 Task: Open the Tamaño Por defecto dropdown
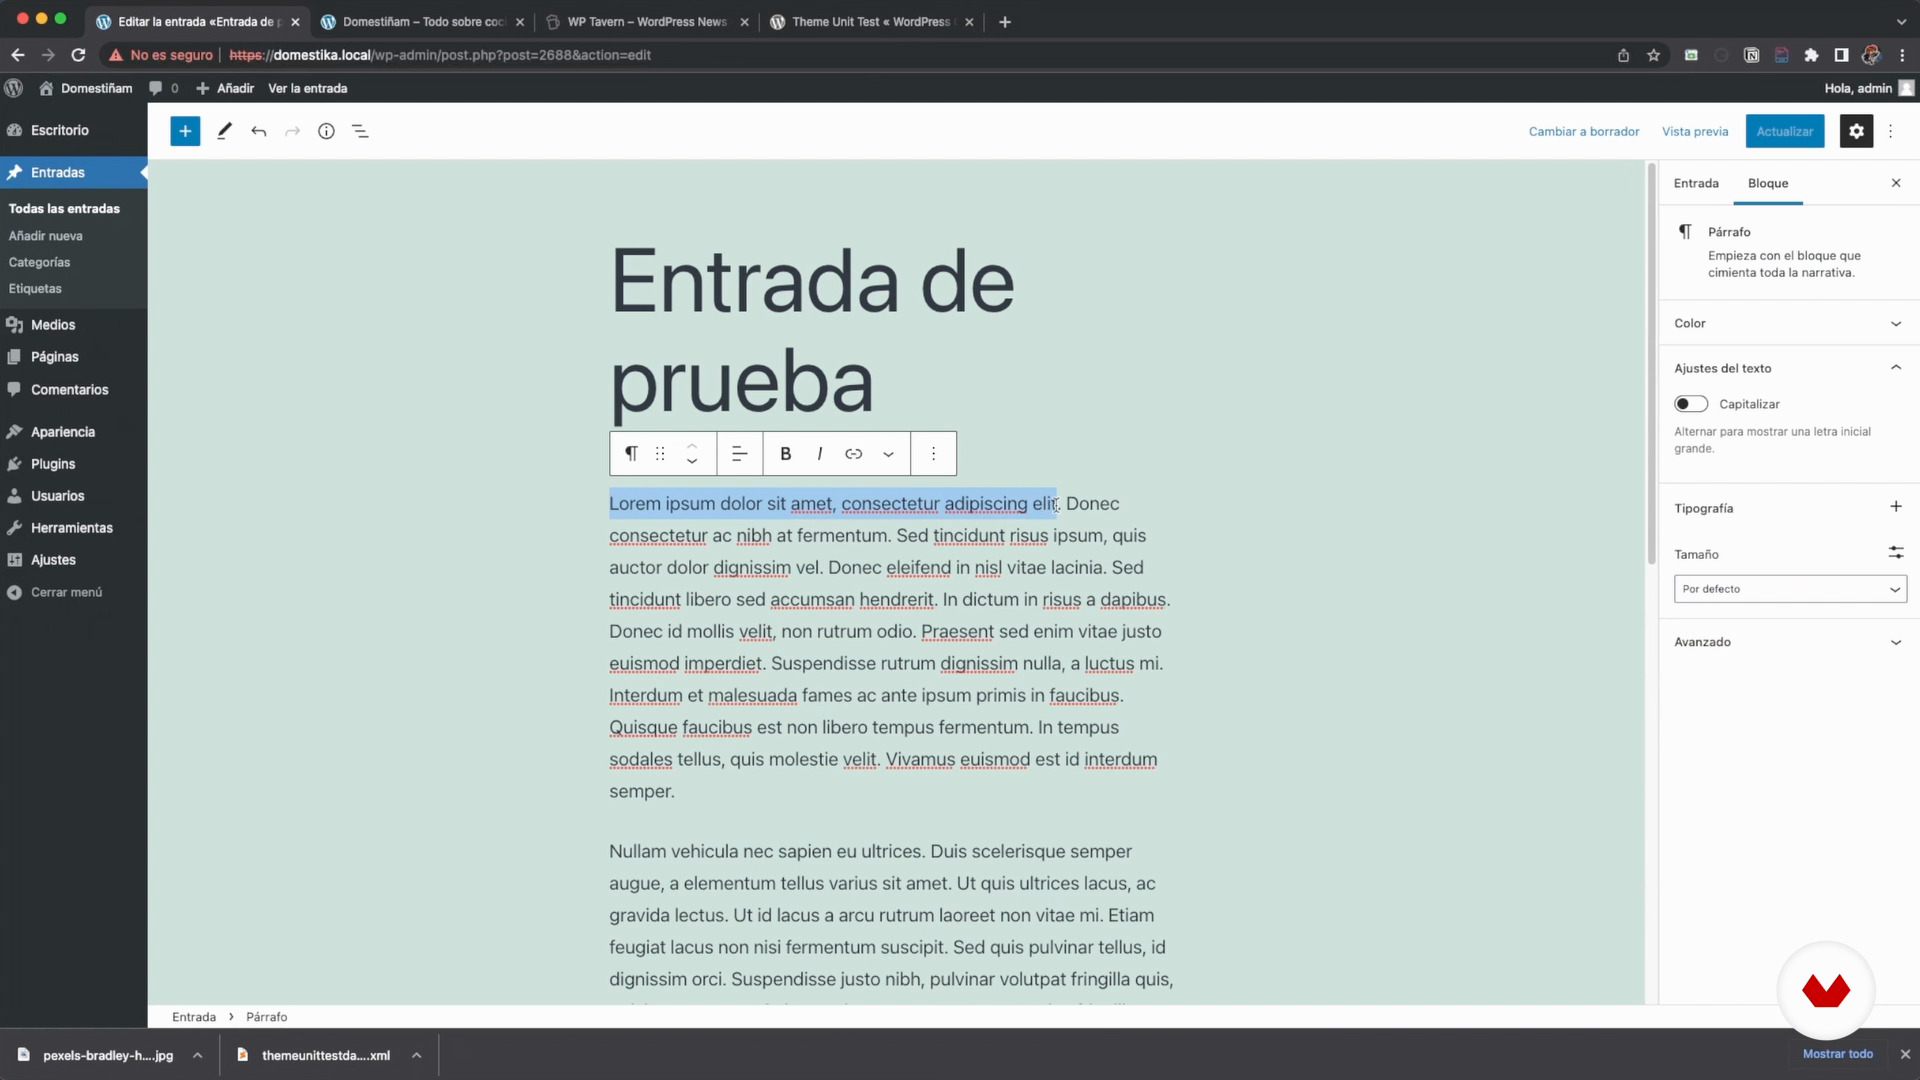click(1790, 589)
